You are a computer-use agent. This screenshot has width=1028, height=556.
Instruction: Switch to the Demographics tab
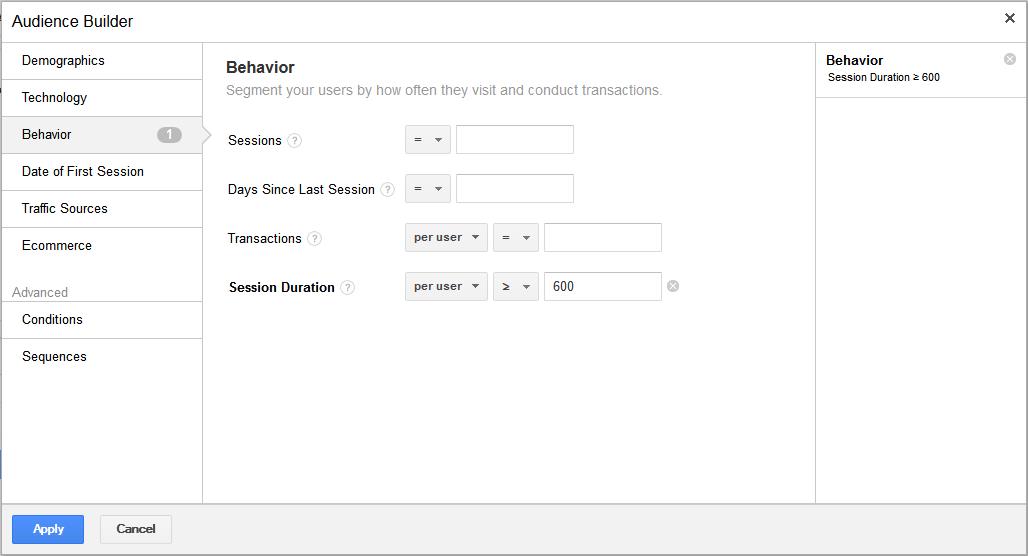coord(63,61)
